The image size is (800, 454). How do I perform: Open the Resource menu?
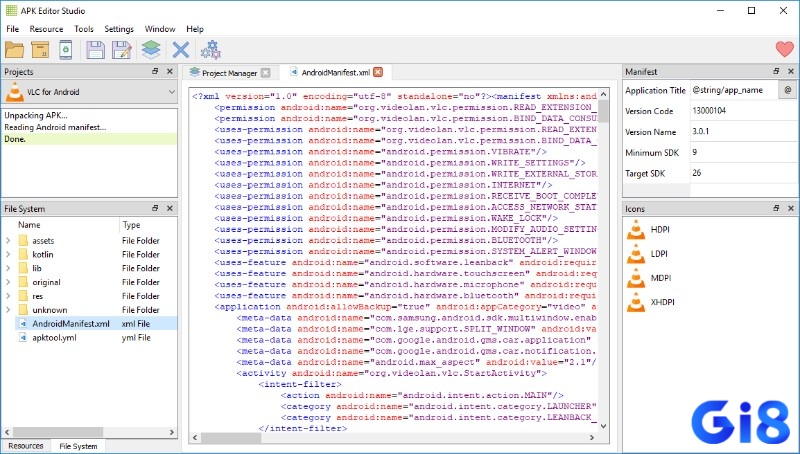point(46,29)
